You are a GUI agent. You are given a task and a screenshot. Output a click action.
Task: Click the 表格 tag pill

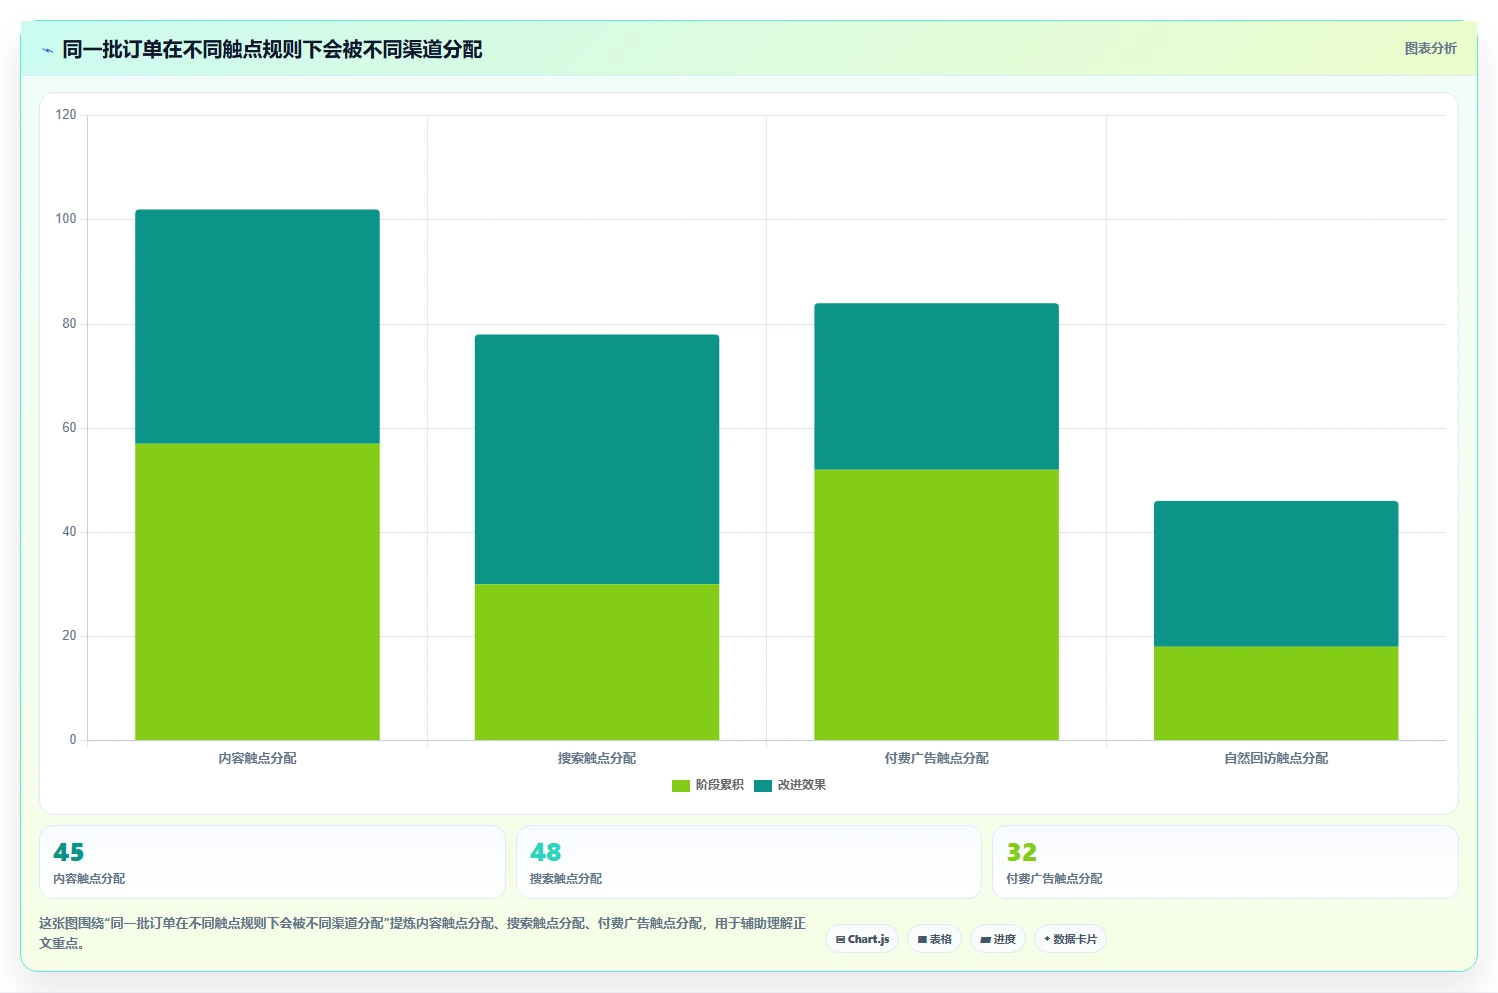pyautogui.click(x=934, y=939)
